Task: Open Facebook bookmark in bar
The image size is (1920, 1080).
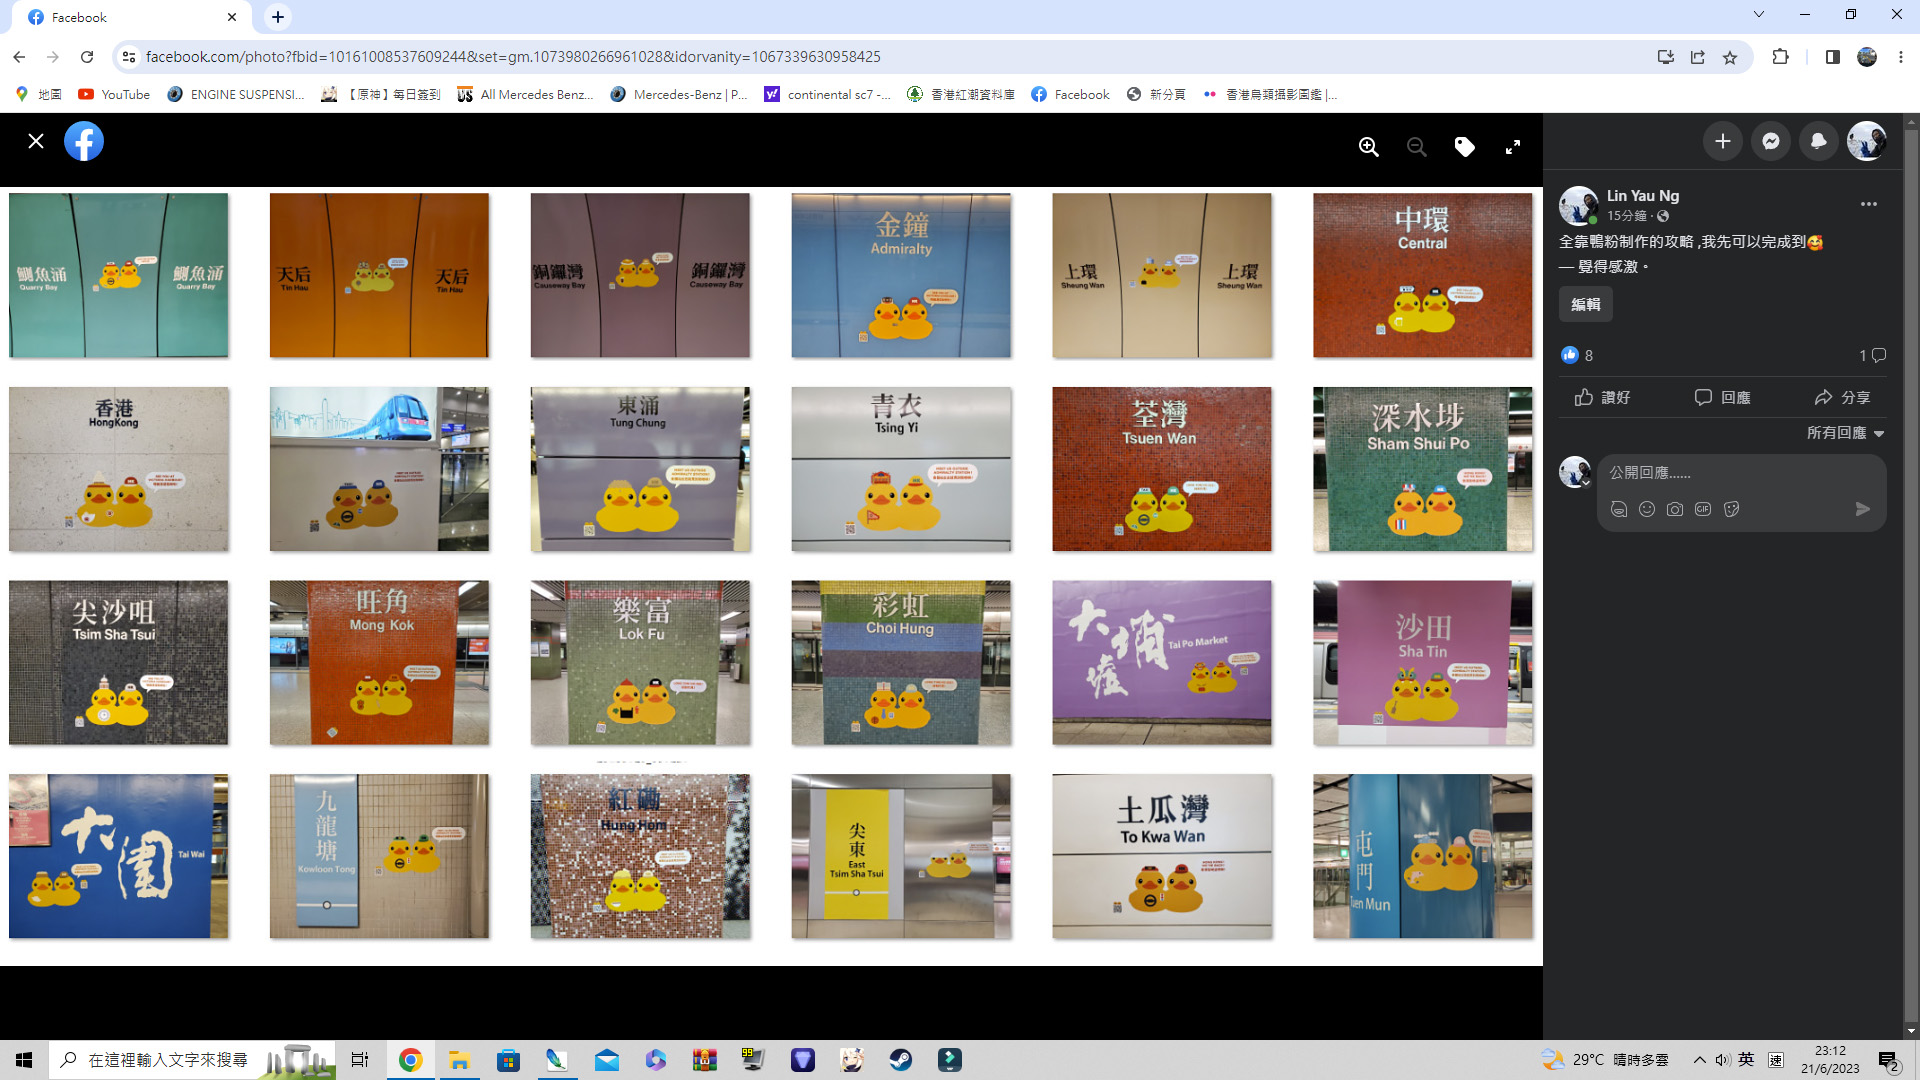Action: click(x=1070, y=94)
